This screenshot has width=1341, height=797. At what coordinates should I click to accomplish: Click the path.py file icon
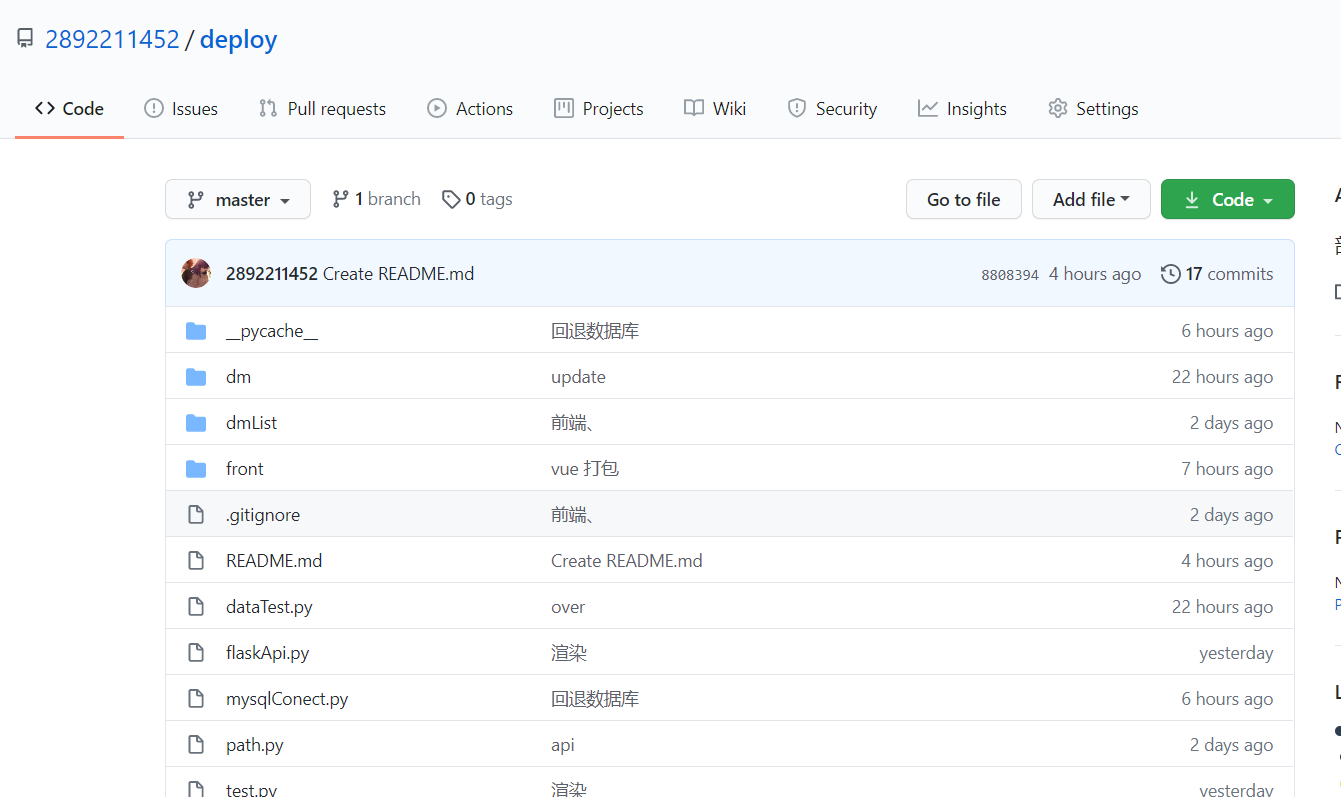click(x=196, y=745)
